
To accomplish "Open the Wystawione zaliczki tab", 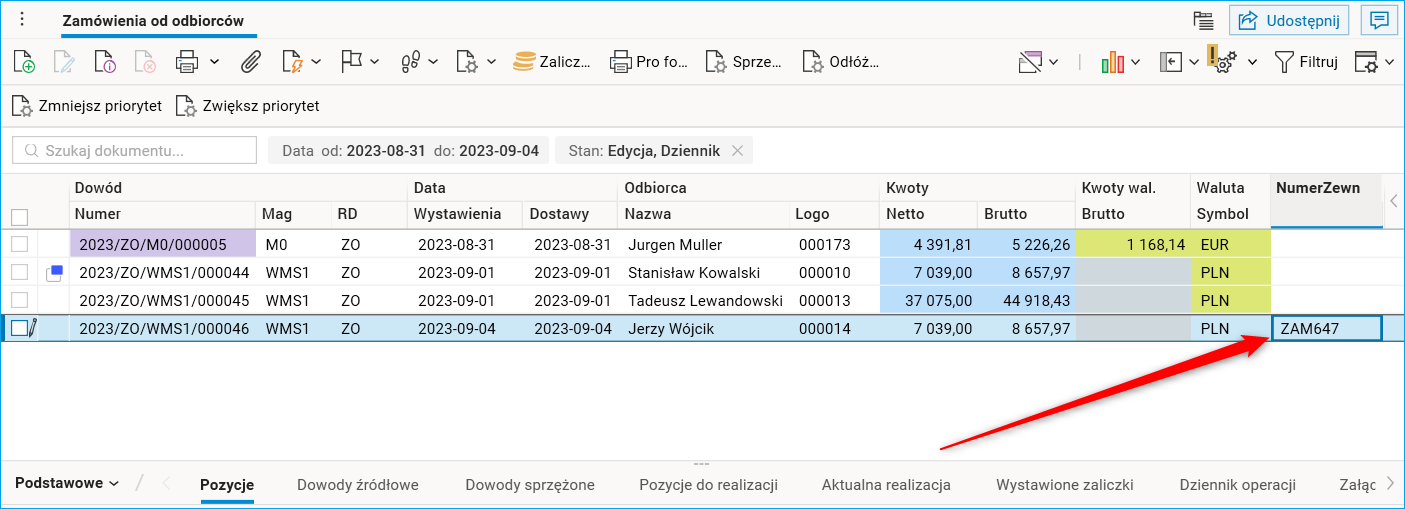I will click(x=1065, y=485).
